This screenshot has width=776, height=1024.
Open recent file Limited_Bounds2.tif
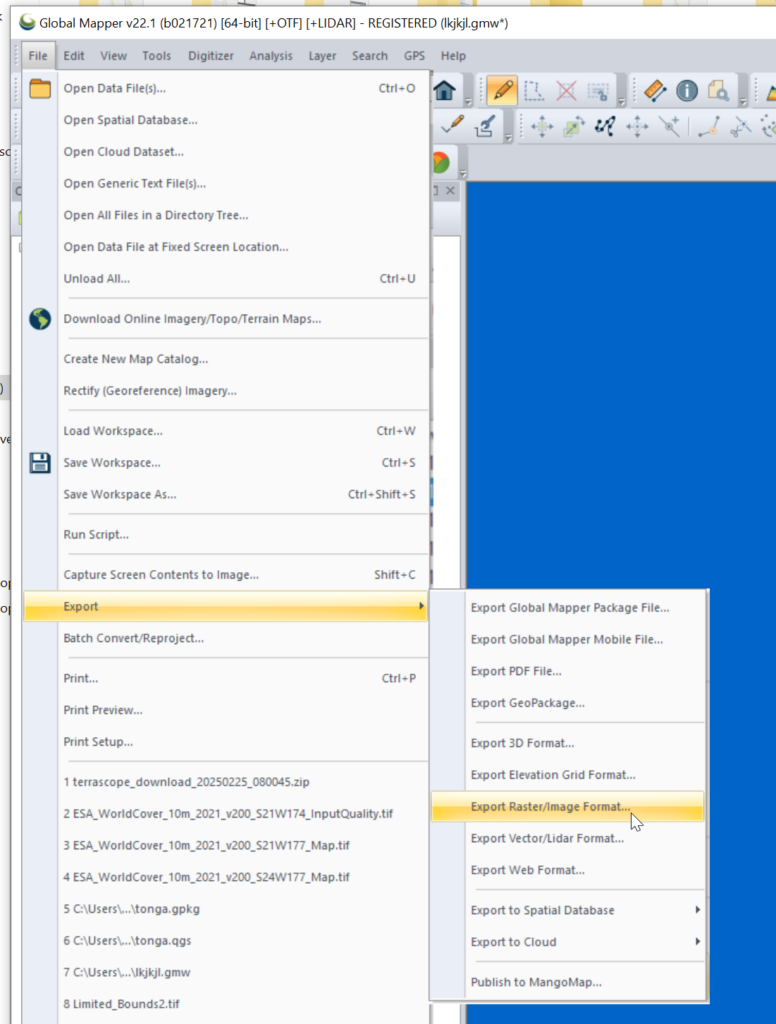click(226, 1004)
